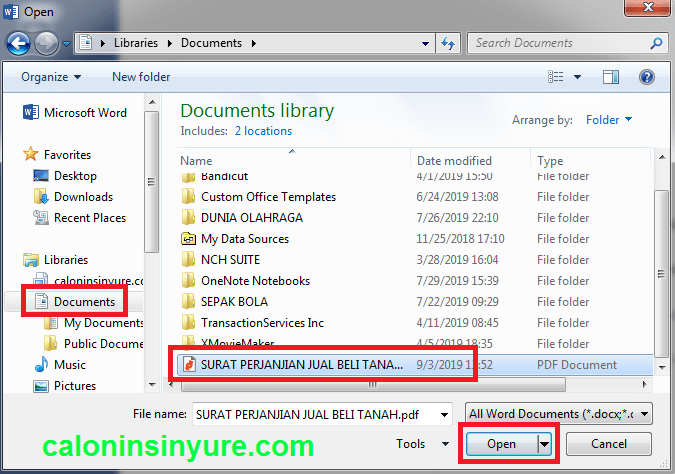Viewport: 675px width, 474px height.
Task: Click the grayed Forward arrow button
Action: (46, 43)
